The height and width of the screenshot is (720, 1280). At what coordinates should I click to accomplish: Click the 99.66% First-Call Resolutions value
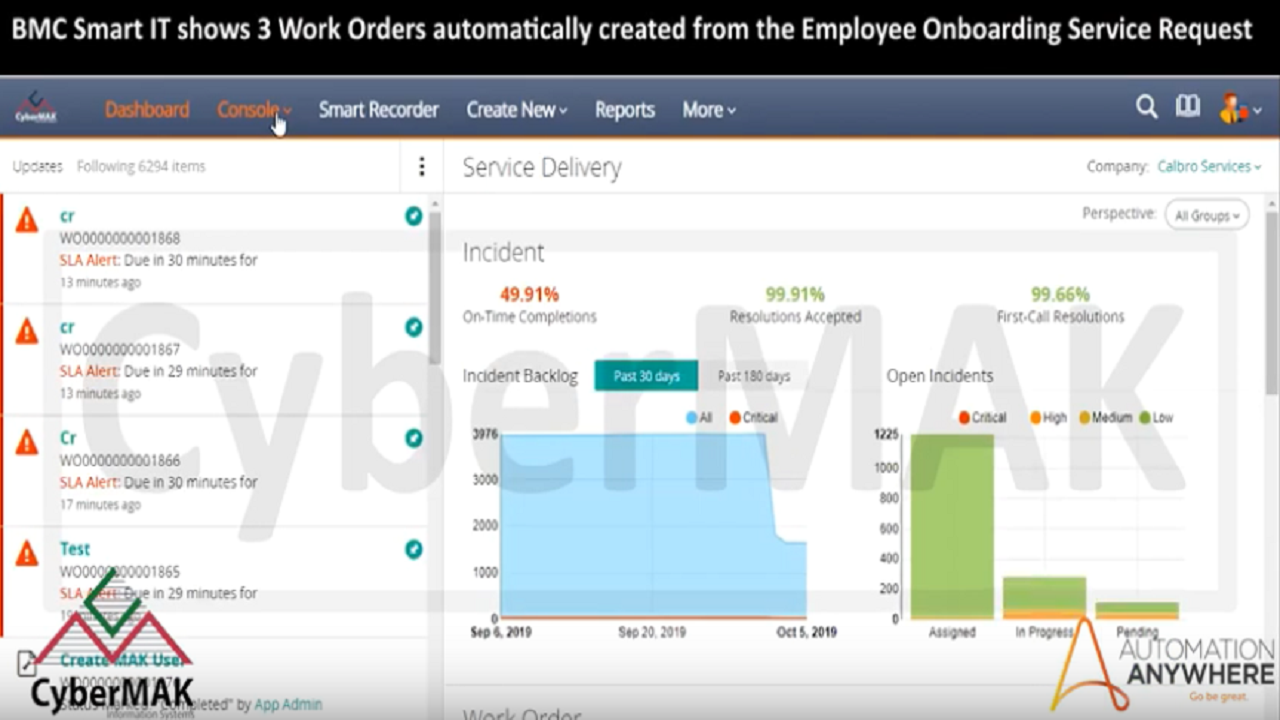tap(1060, 294)
